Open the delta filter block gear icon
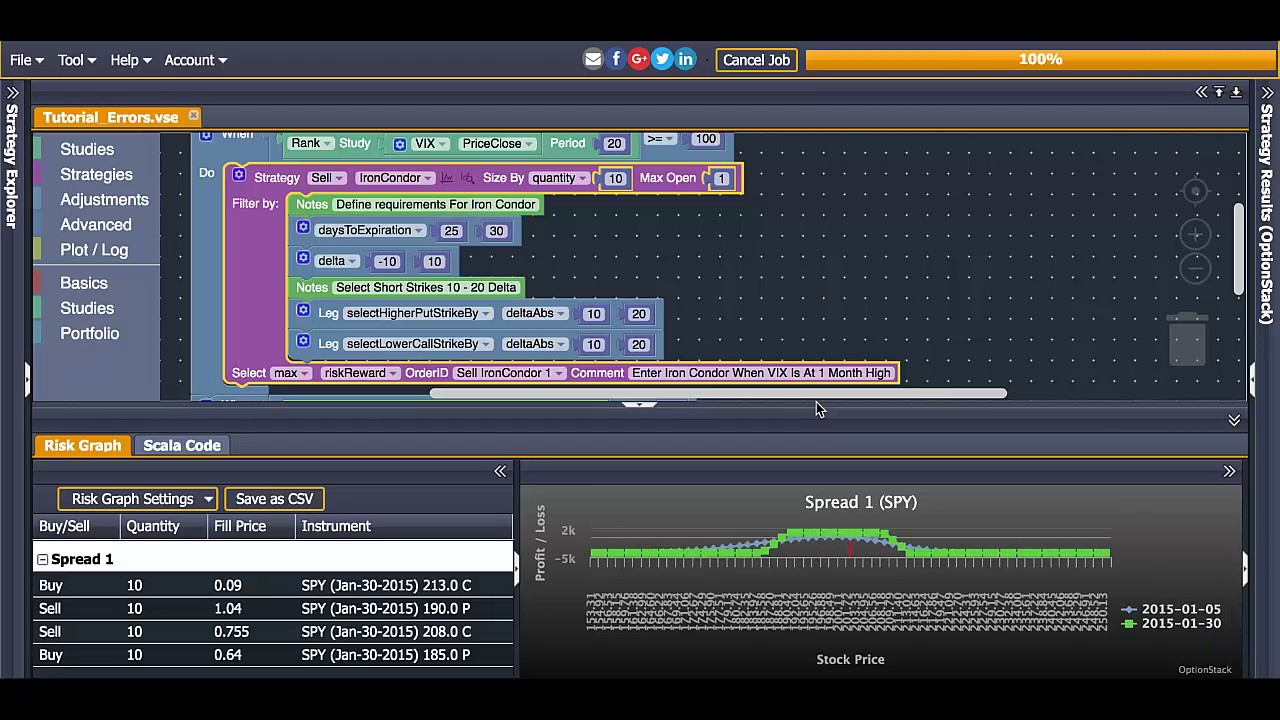 pos(303,258)
